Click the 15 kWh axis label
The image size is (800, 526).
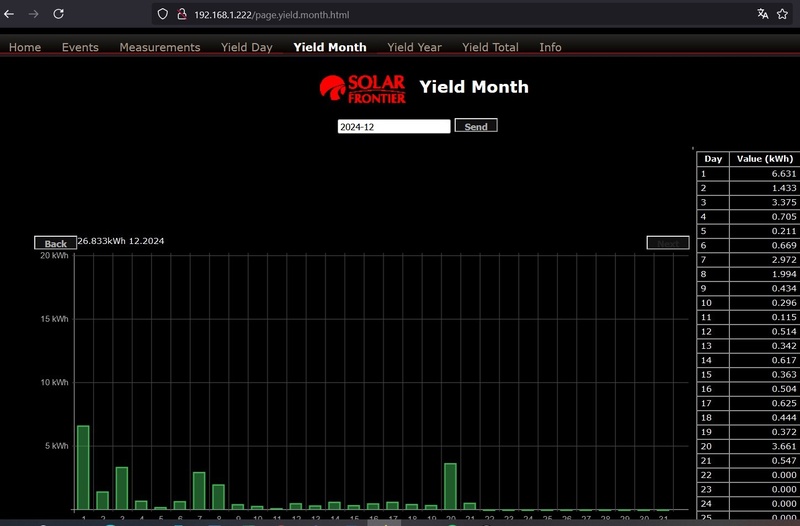(x=54, y=319)
